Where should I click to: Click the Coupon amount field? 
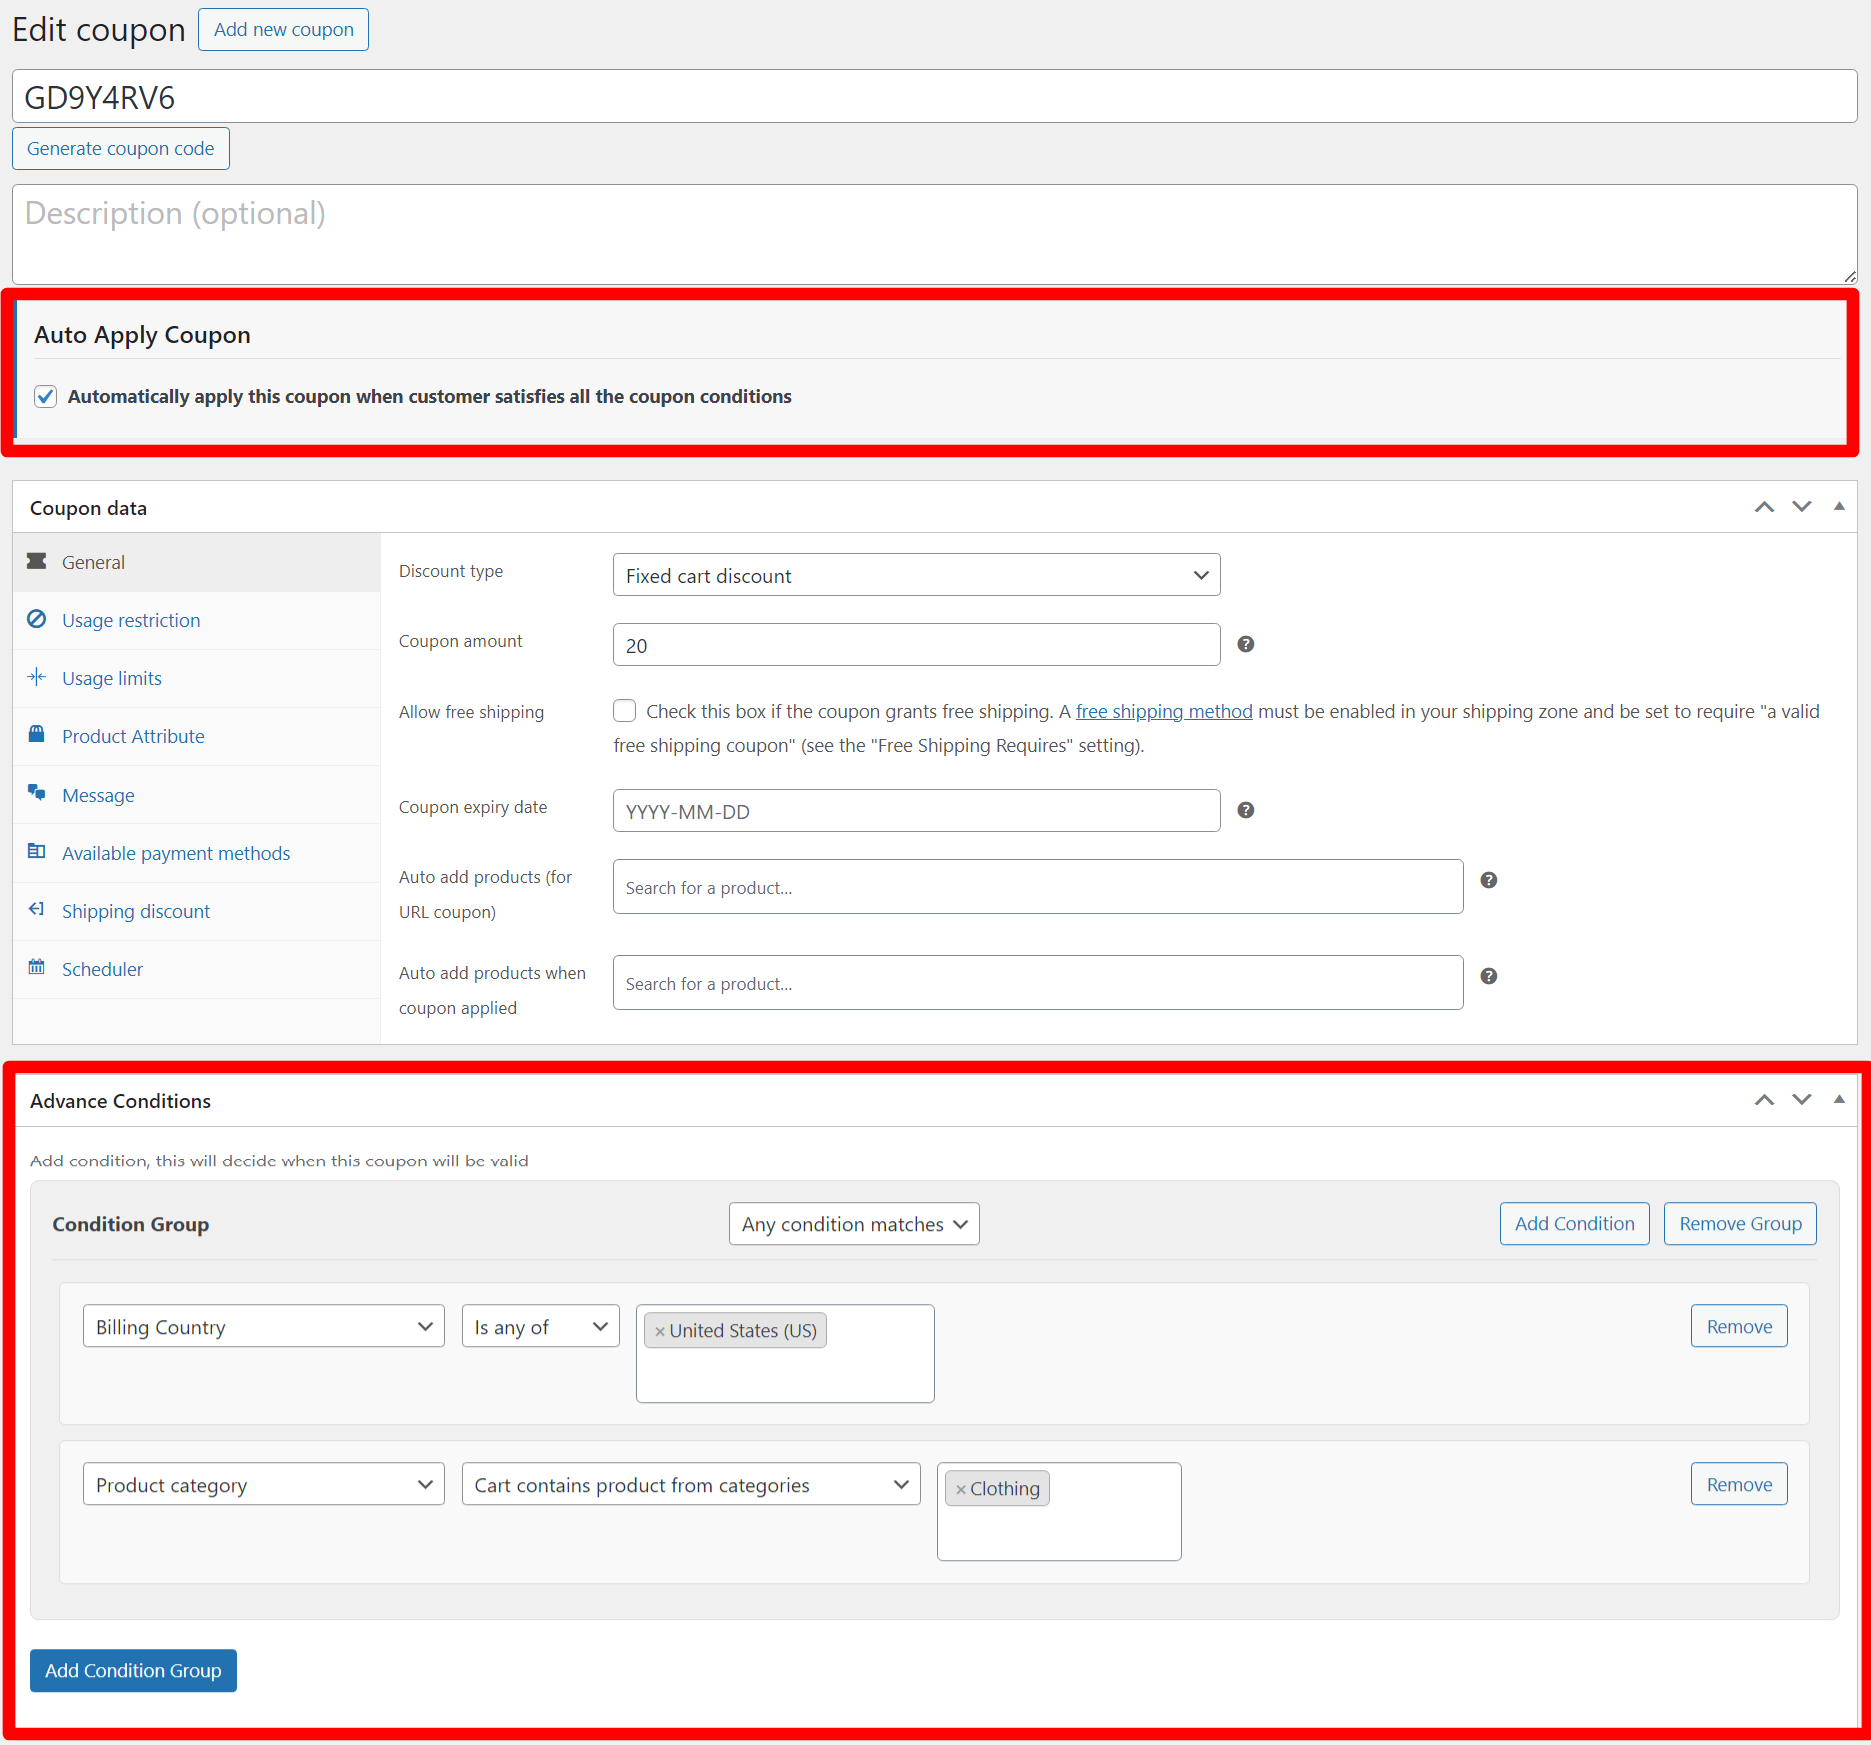916,645
